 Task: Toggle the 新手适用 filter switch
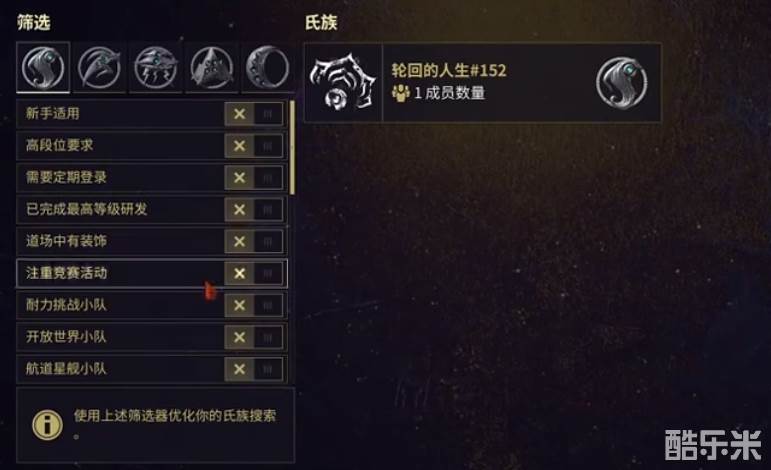tap(254, 114)
